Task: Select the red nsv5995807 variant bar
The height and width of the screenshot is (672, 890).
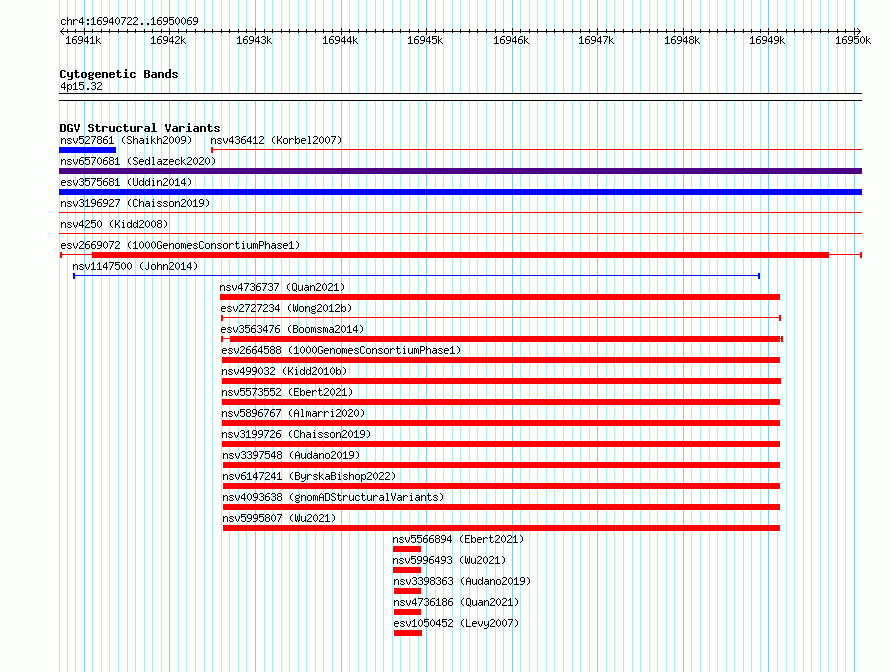Action: (x=501, y=528)
